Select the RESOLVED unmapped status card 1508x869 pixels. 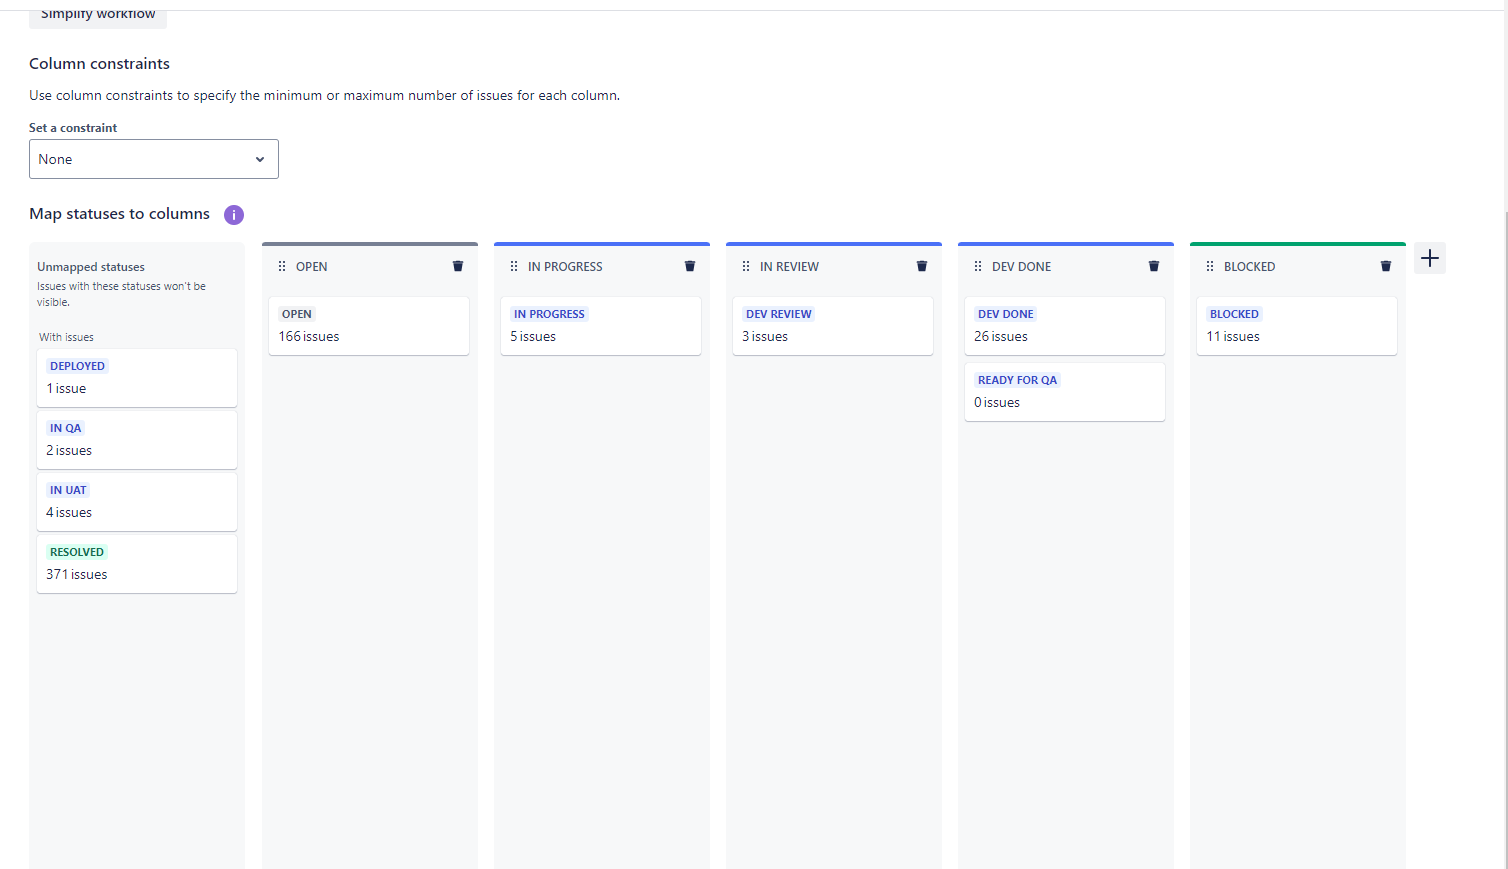(x=137, y=563)
